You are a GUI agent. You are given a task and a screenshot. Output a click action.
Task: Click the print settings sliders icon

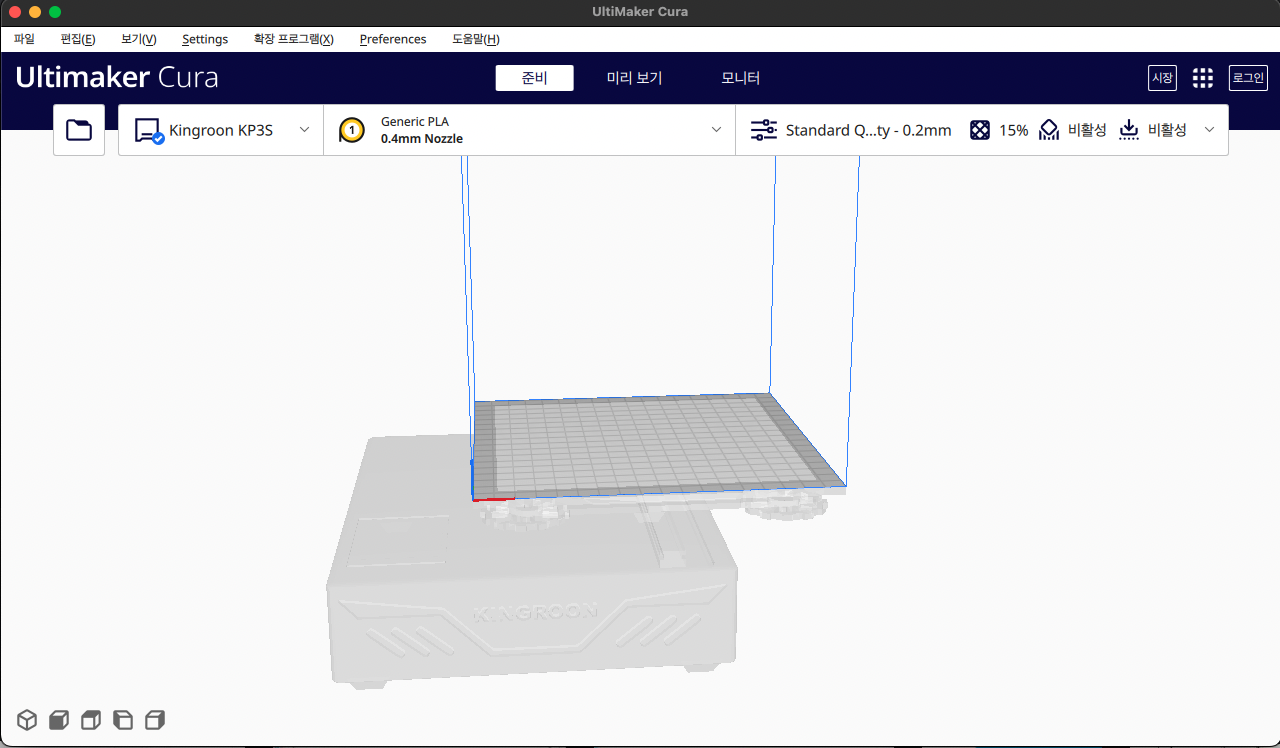(x=764, y=130)
